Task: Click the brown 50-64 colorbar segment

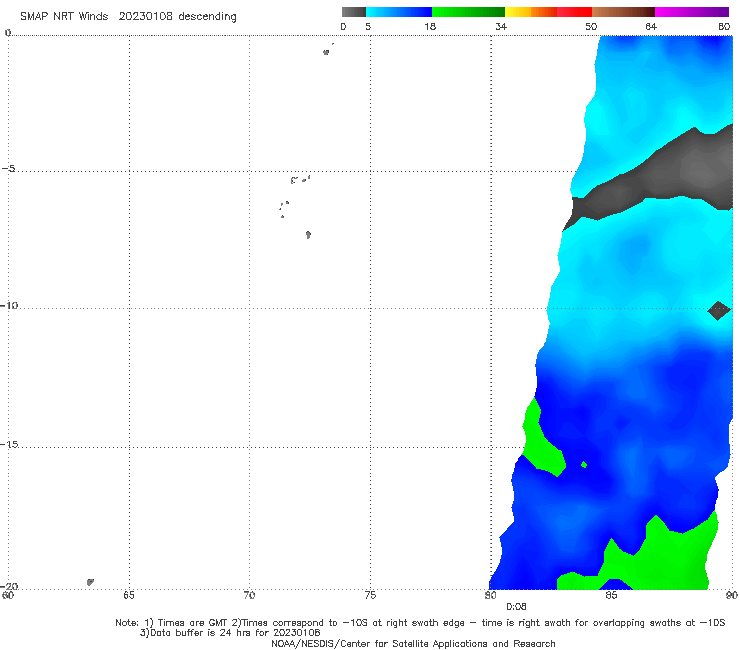Action: (623, 12)
